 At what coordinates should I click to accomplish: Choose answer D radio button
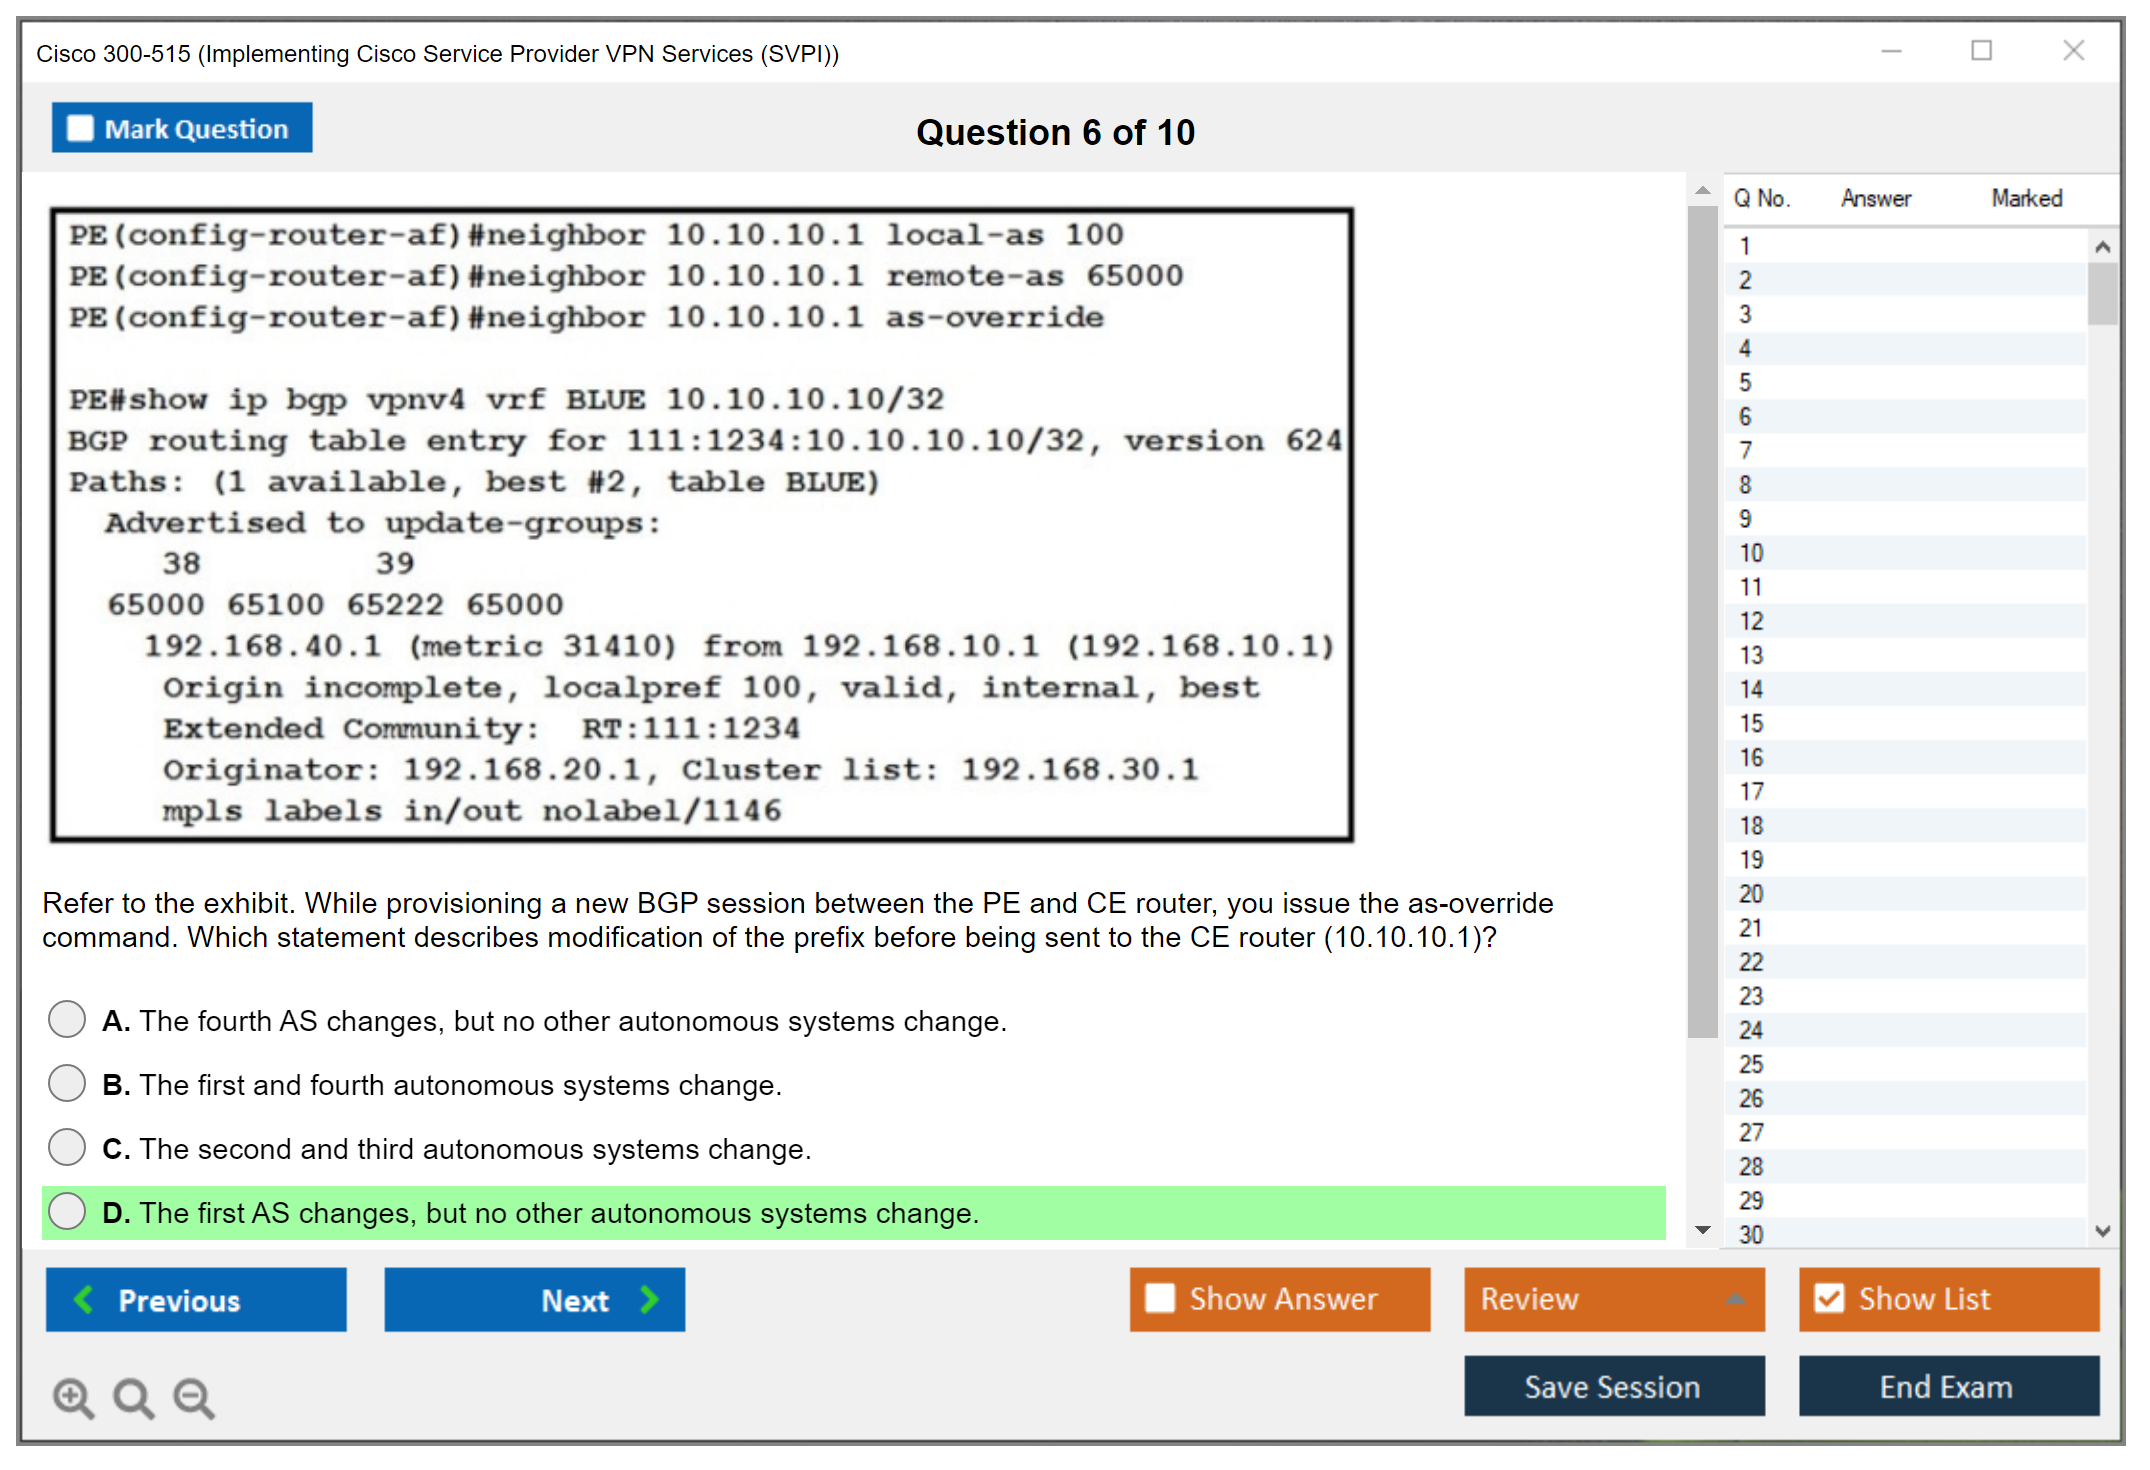[x=67, y=1211]
